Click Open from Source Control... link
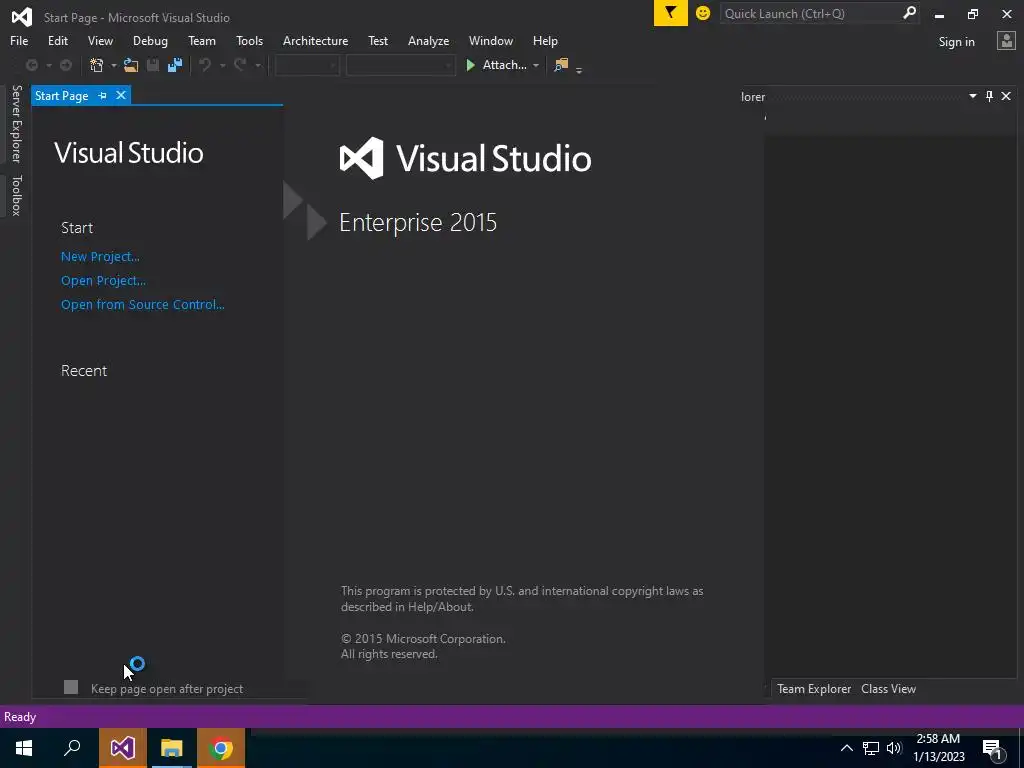Image resolution: width=1024 pixels, height=768 pixels. pos(142,304)
